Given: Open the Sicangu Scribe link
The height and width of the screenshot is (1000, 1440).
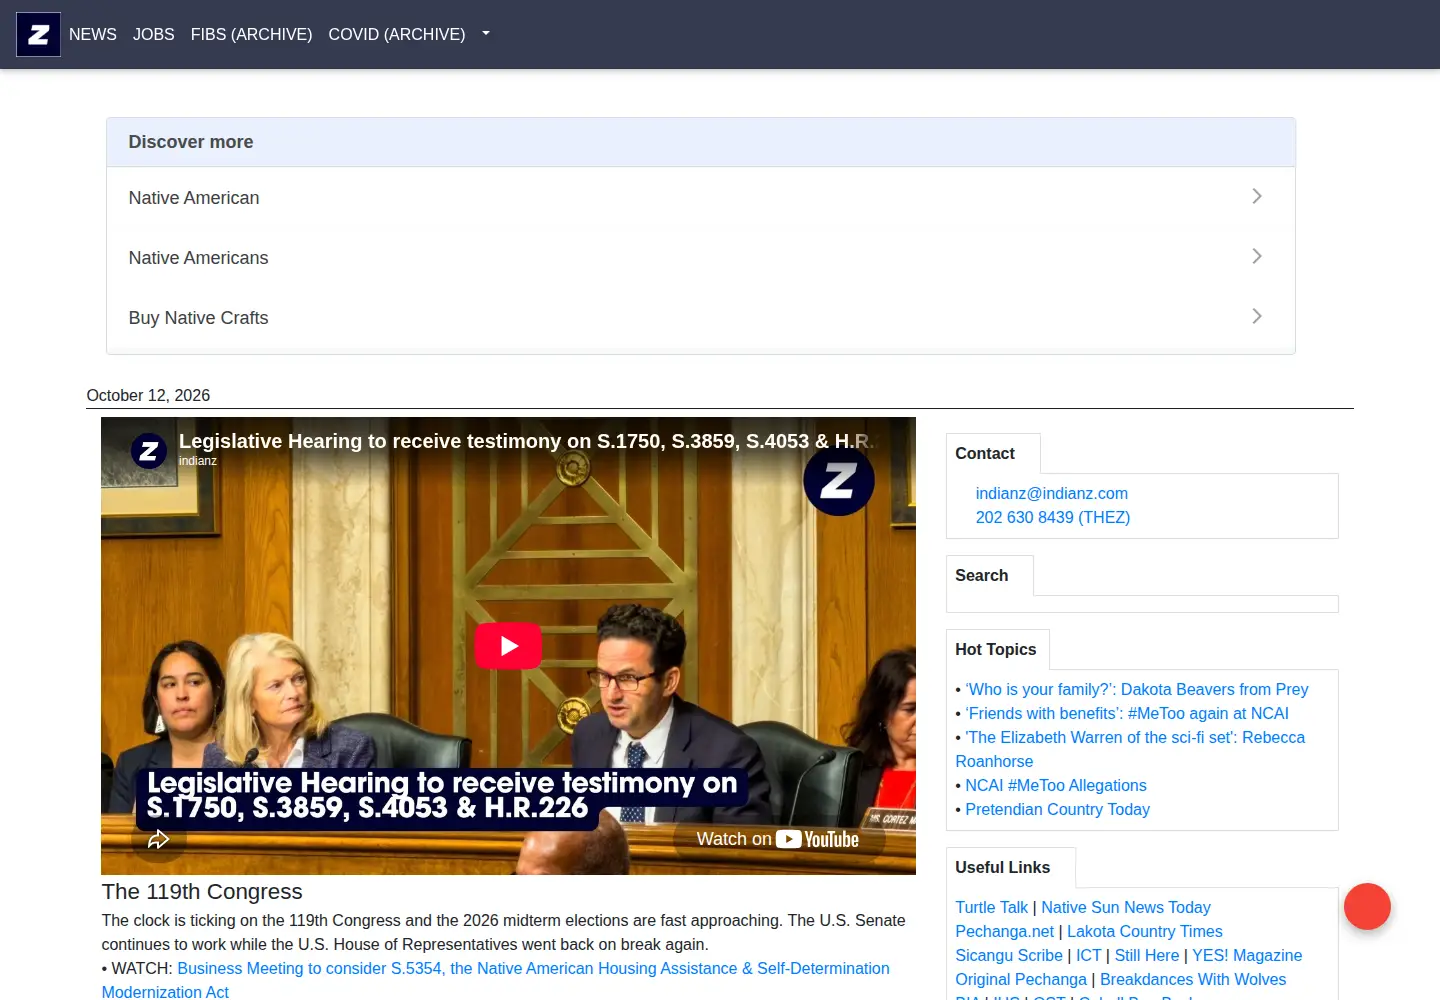Looking at the screenshot, I should (1009, 955).
